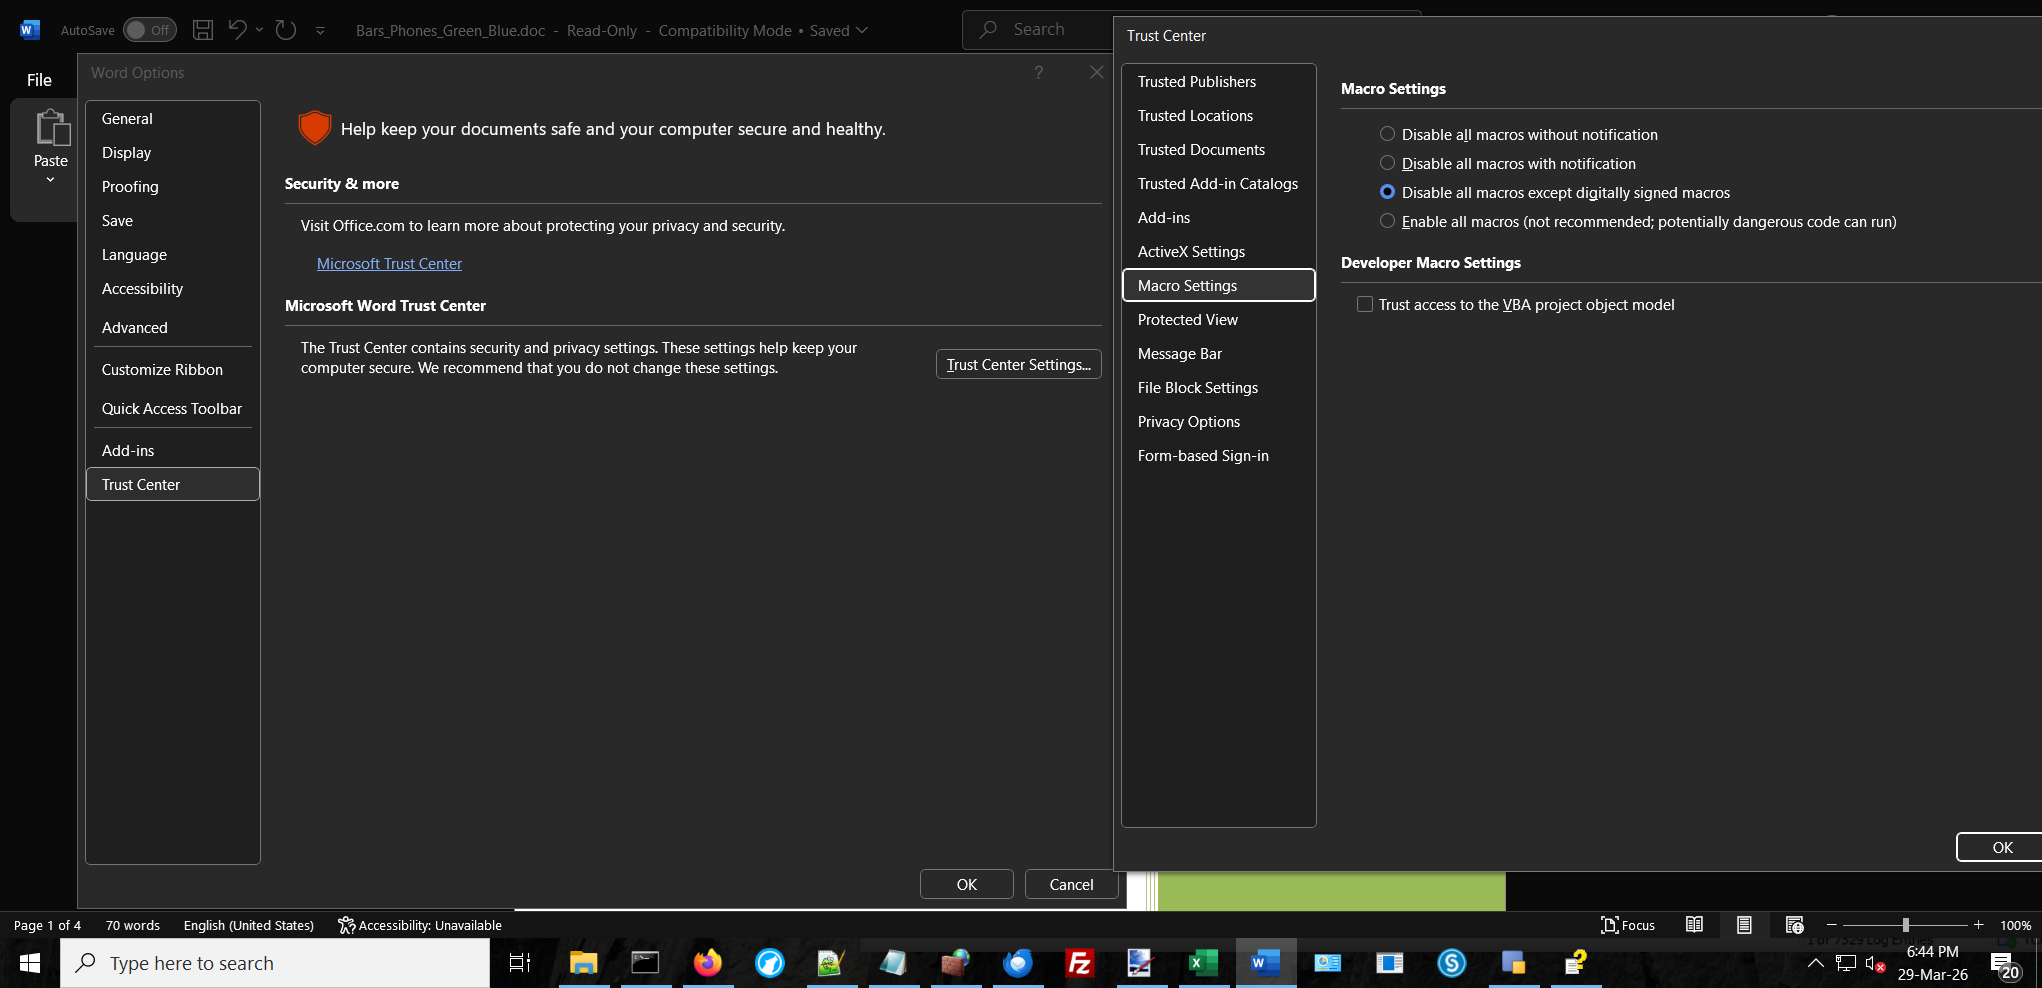Switch to Web Layout view icon

[1794, 925]
